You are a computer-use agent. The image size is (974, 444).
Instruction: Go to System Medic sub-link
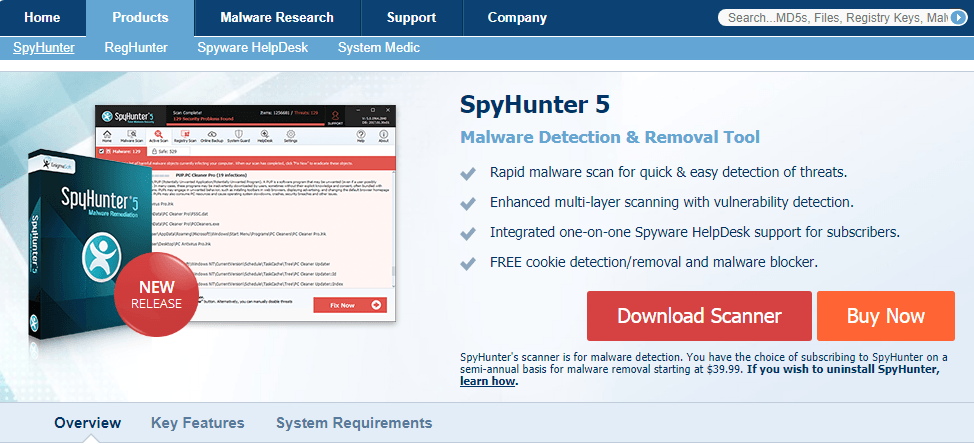[379, 47]
